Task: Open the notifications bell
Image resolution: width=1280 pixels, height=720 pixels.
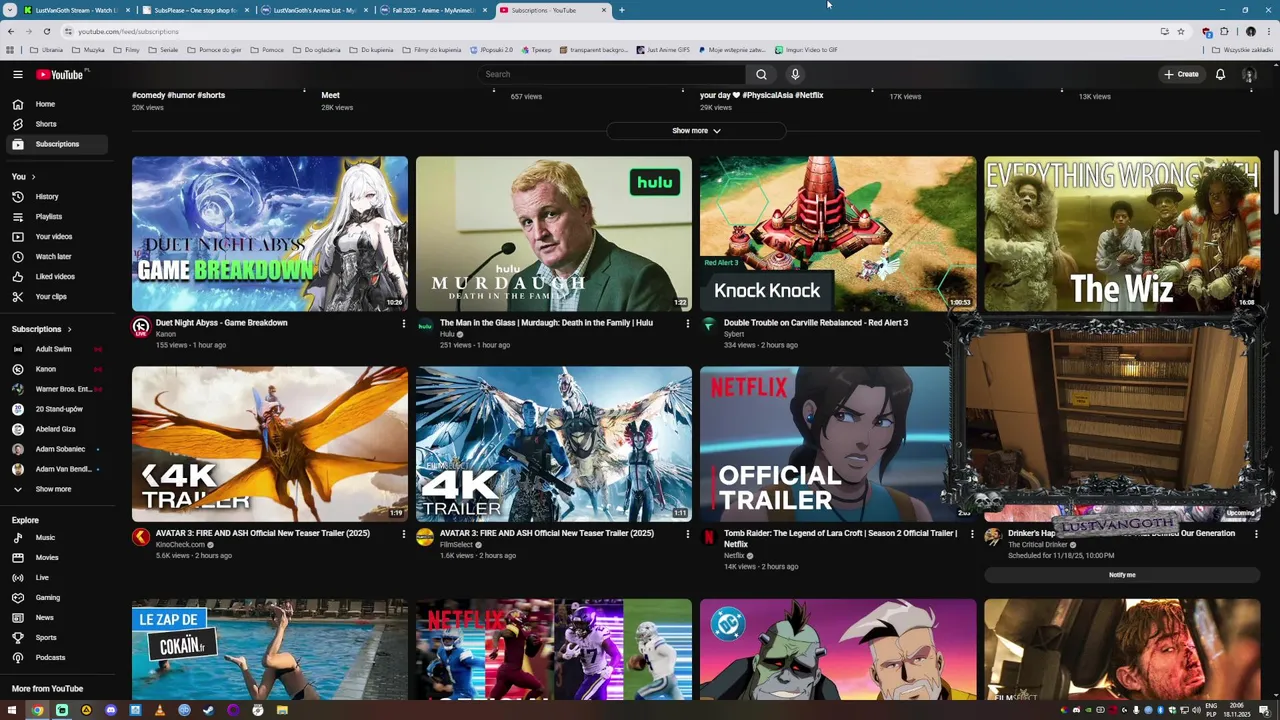Action: pos(1220,74)
